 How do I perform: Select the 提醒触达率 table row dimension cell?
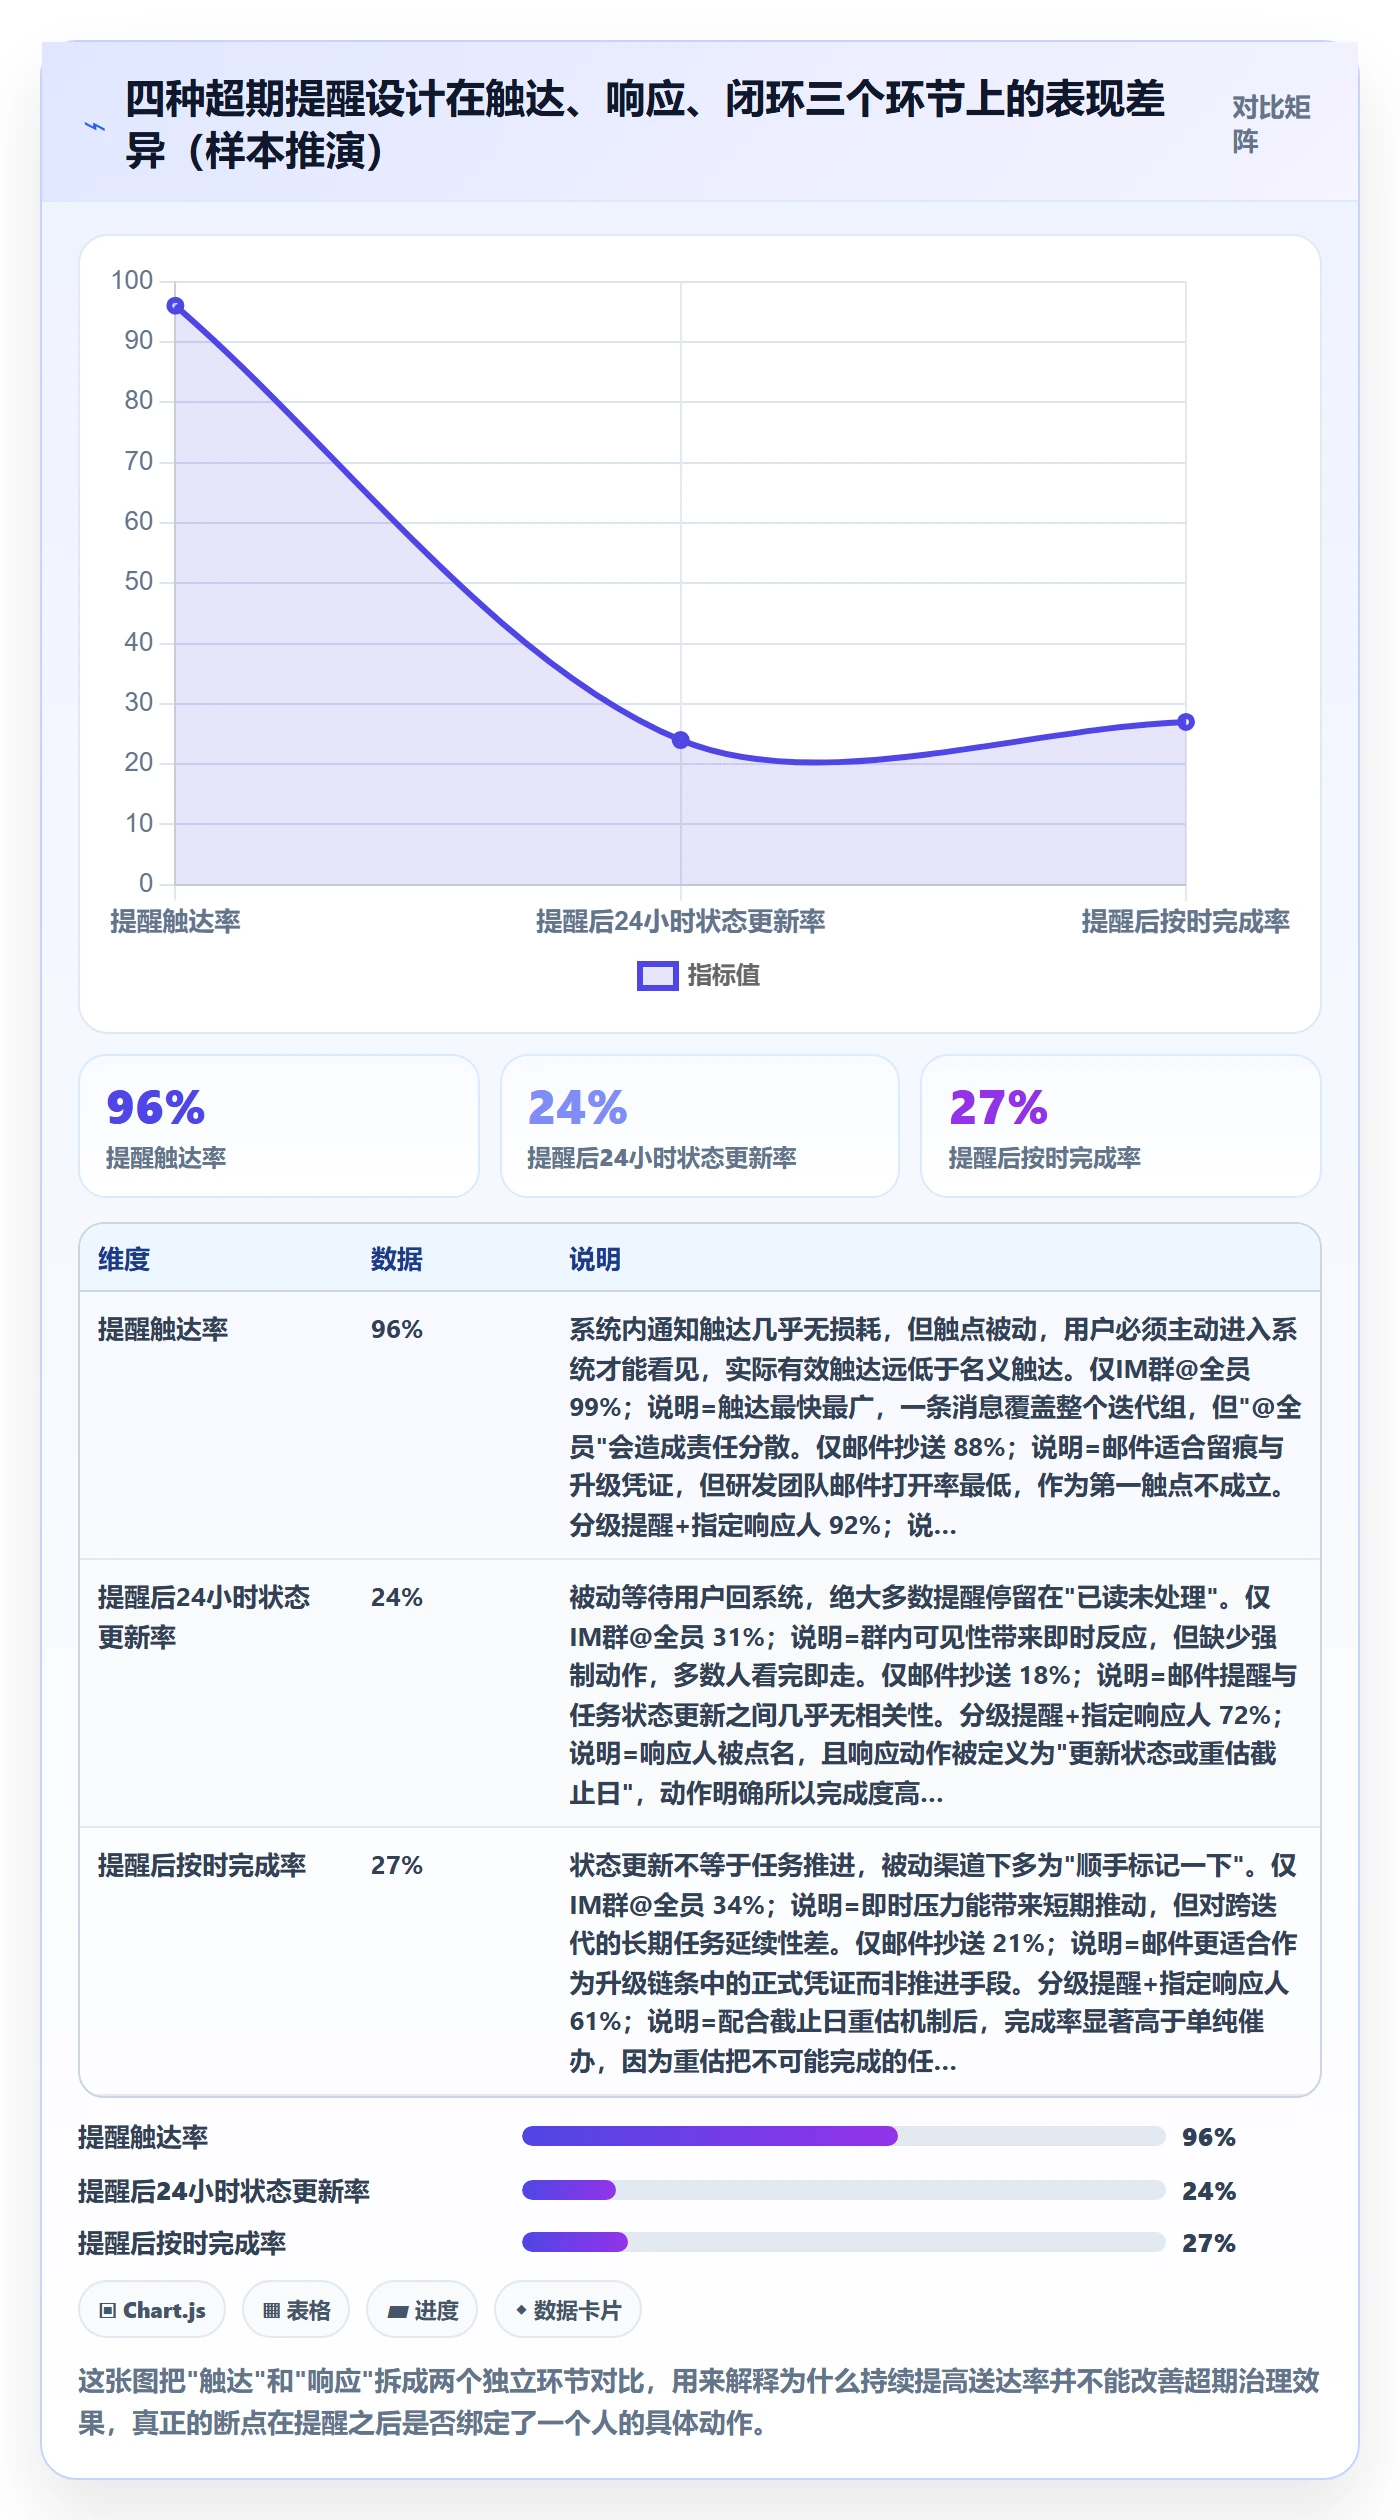tap(163, 1329)
